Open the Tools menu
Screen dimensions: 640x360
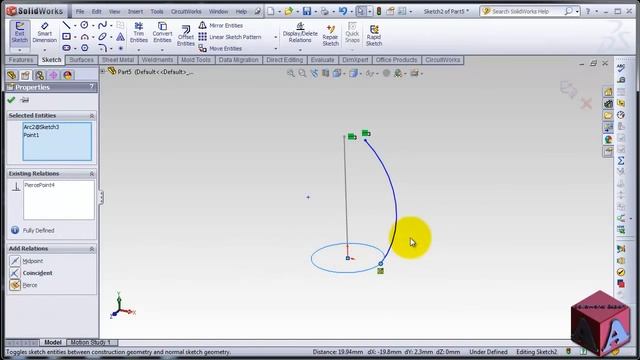coord(157,11)
